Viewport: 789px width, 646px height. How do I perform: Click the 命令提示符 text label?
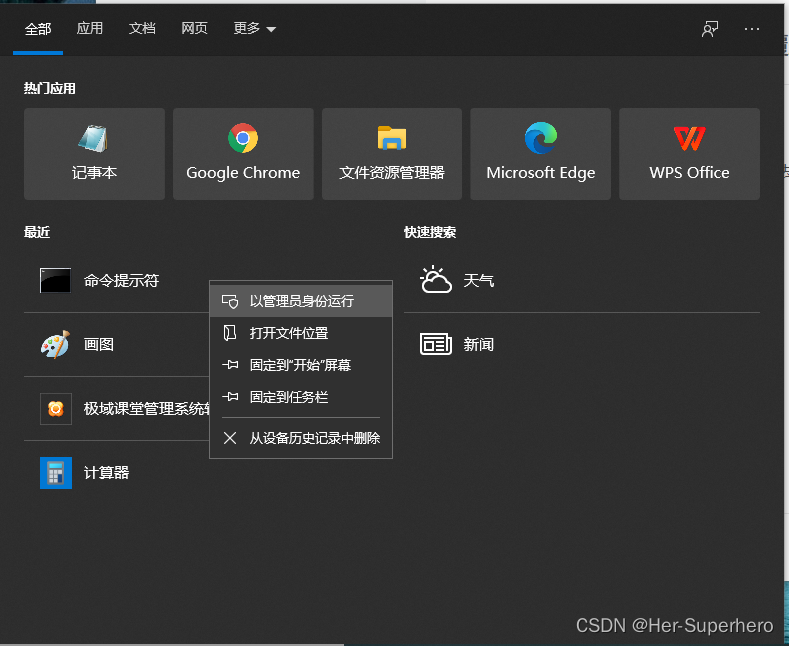point(121,280)
